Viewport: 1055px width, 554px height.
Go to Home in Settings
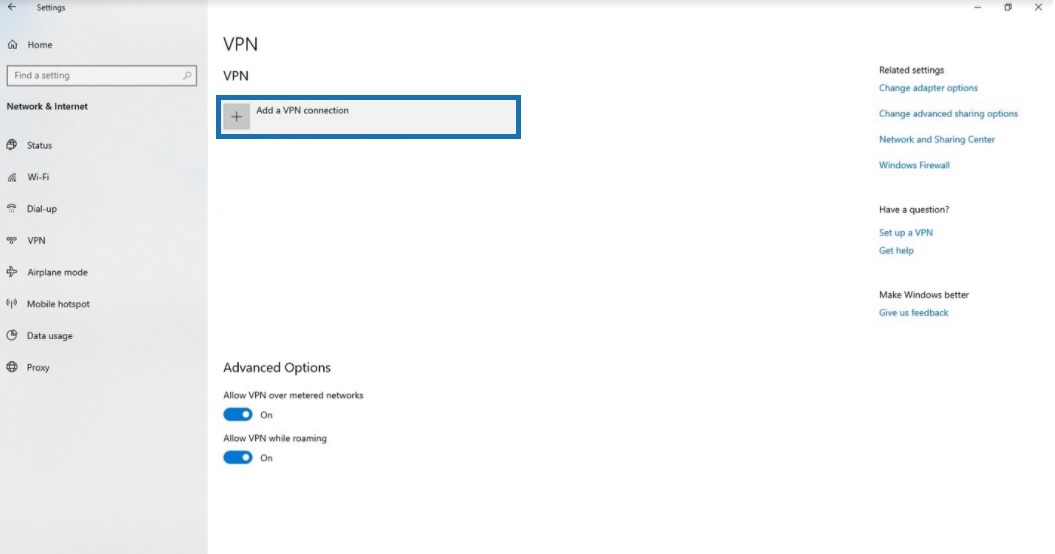pos(40,44)
